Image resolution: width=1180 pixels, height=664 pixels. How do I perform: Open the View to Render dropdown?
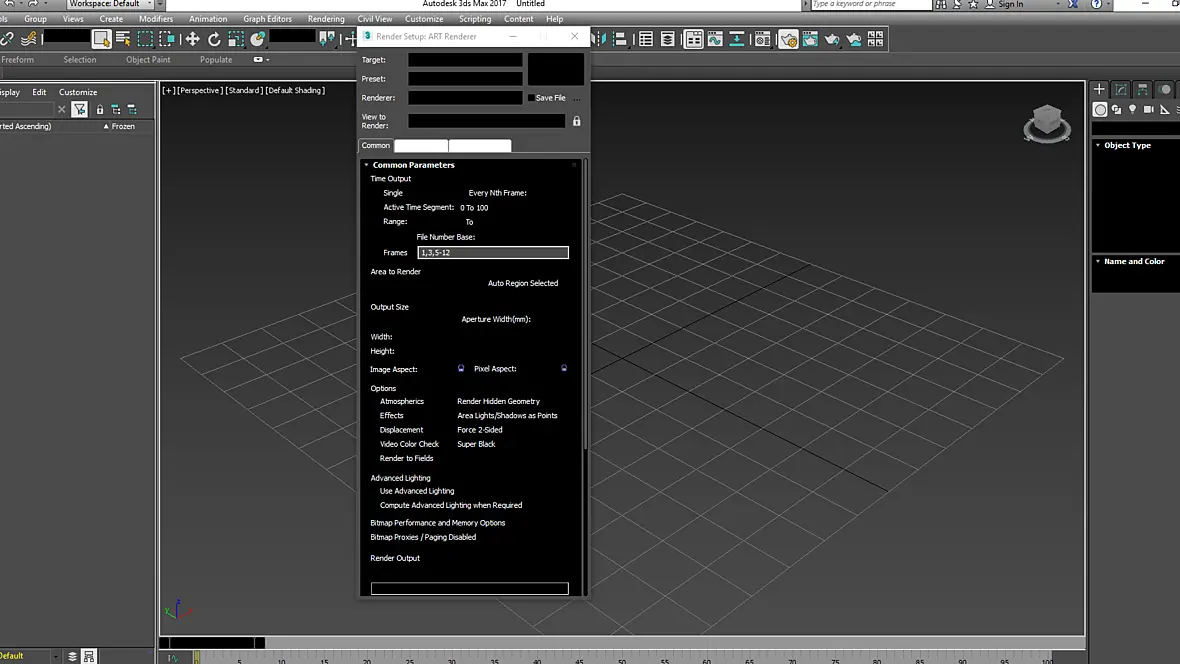pos(486,121)
